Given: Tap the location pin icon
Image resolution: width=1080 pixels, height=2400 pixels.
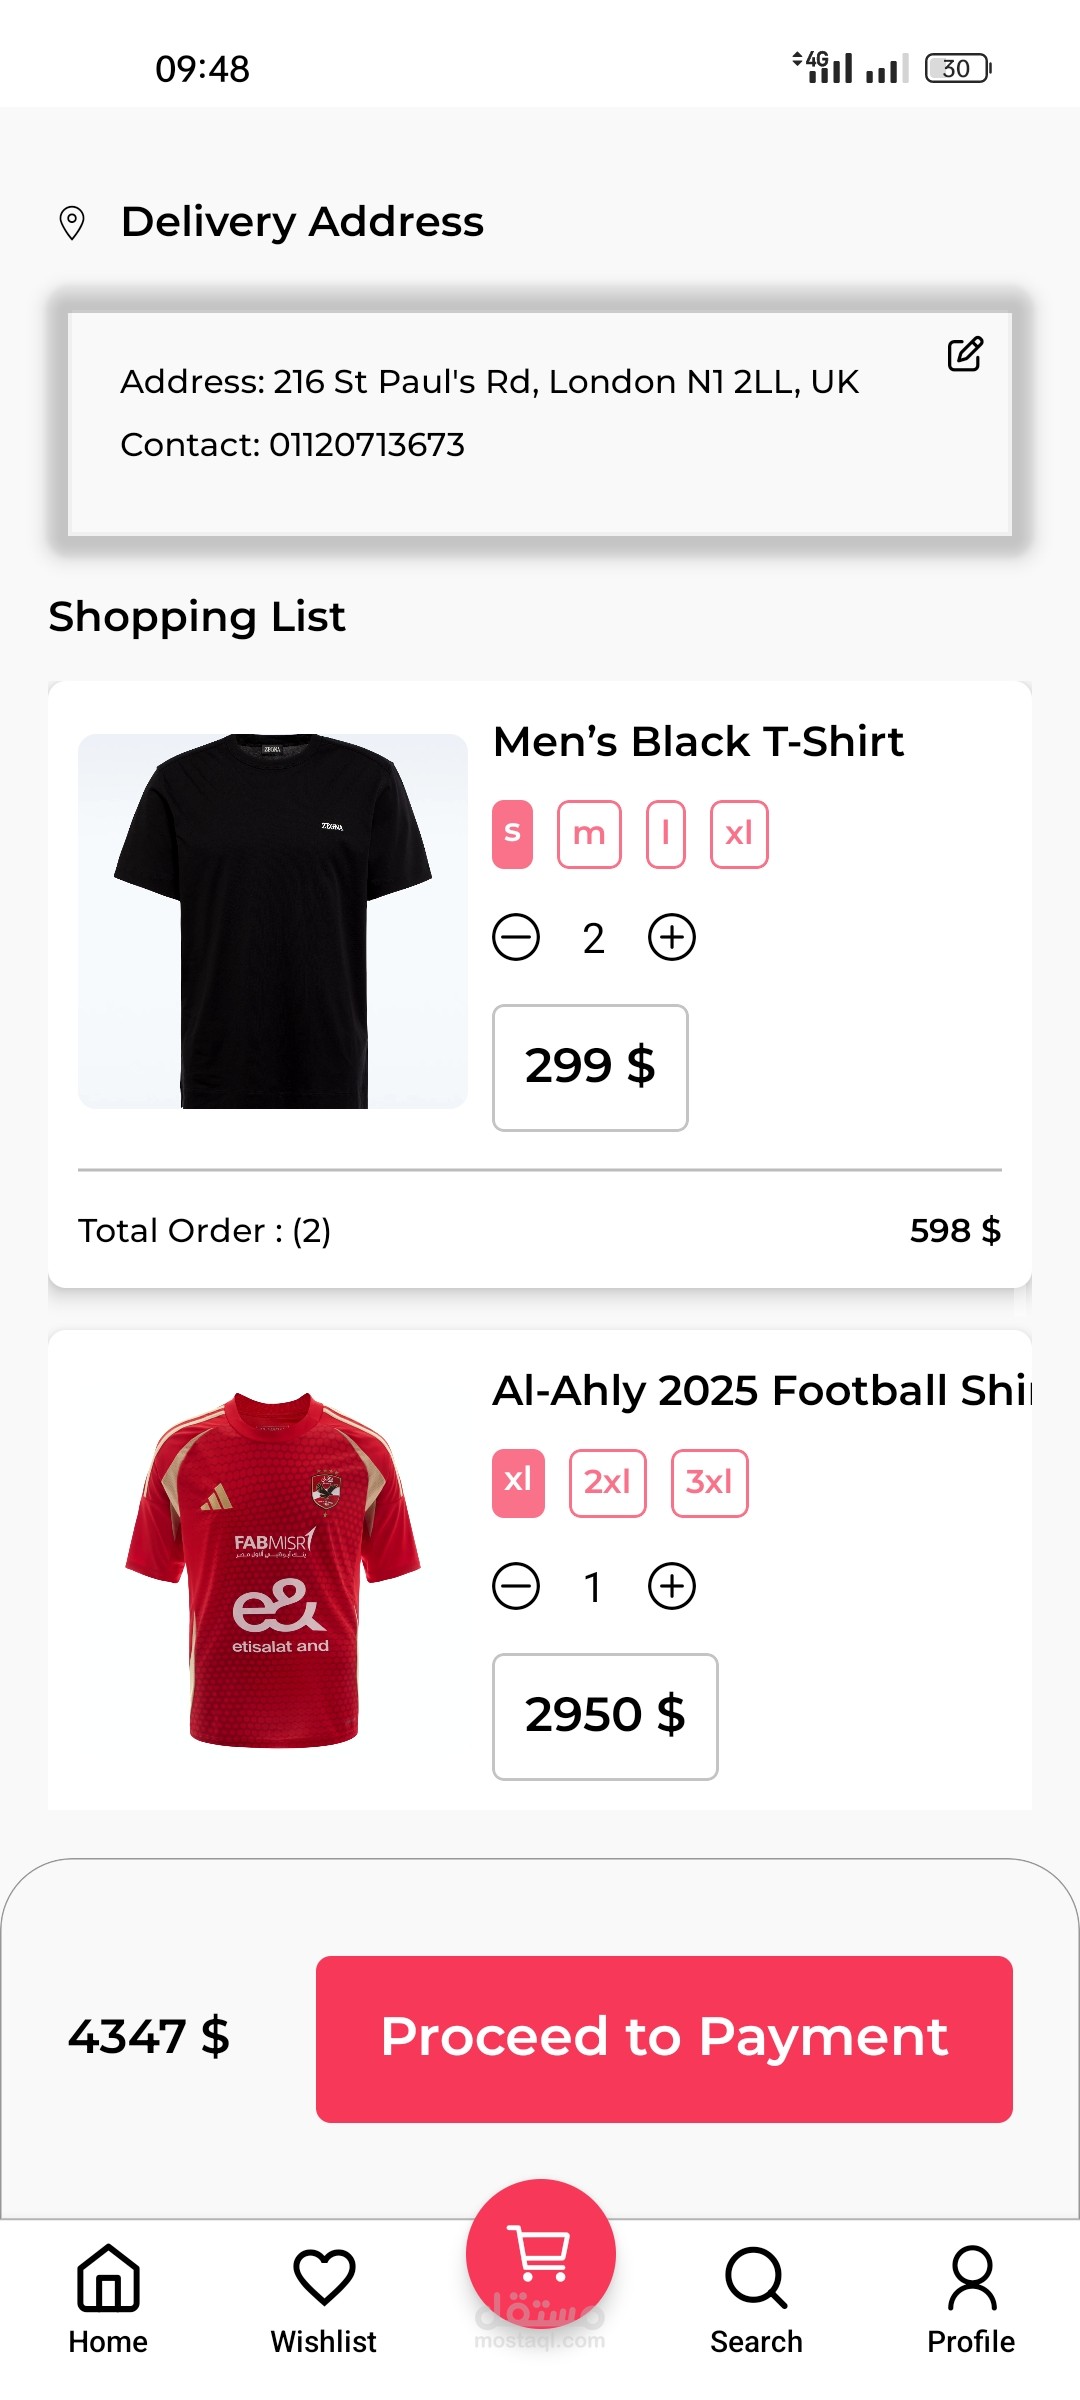Looking at the screenshot, I should tap(72, 223).
